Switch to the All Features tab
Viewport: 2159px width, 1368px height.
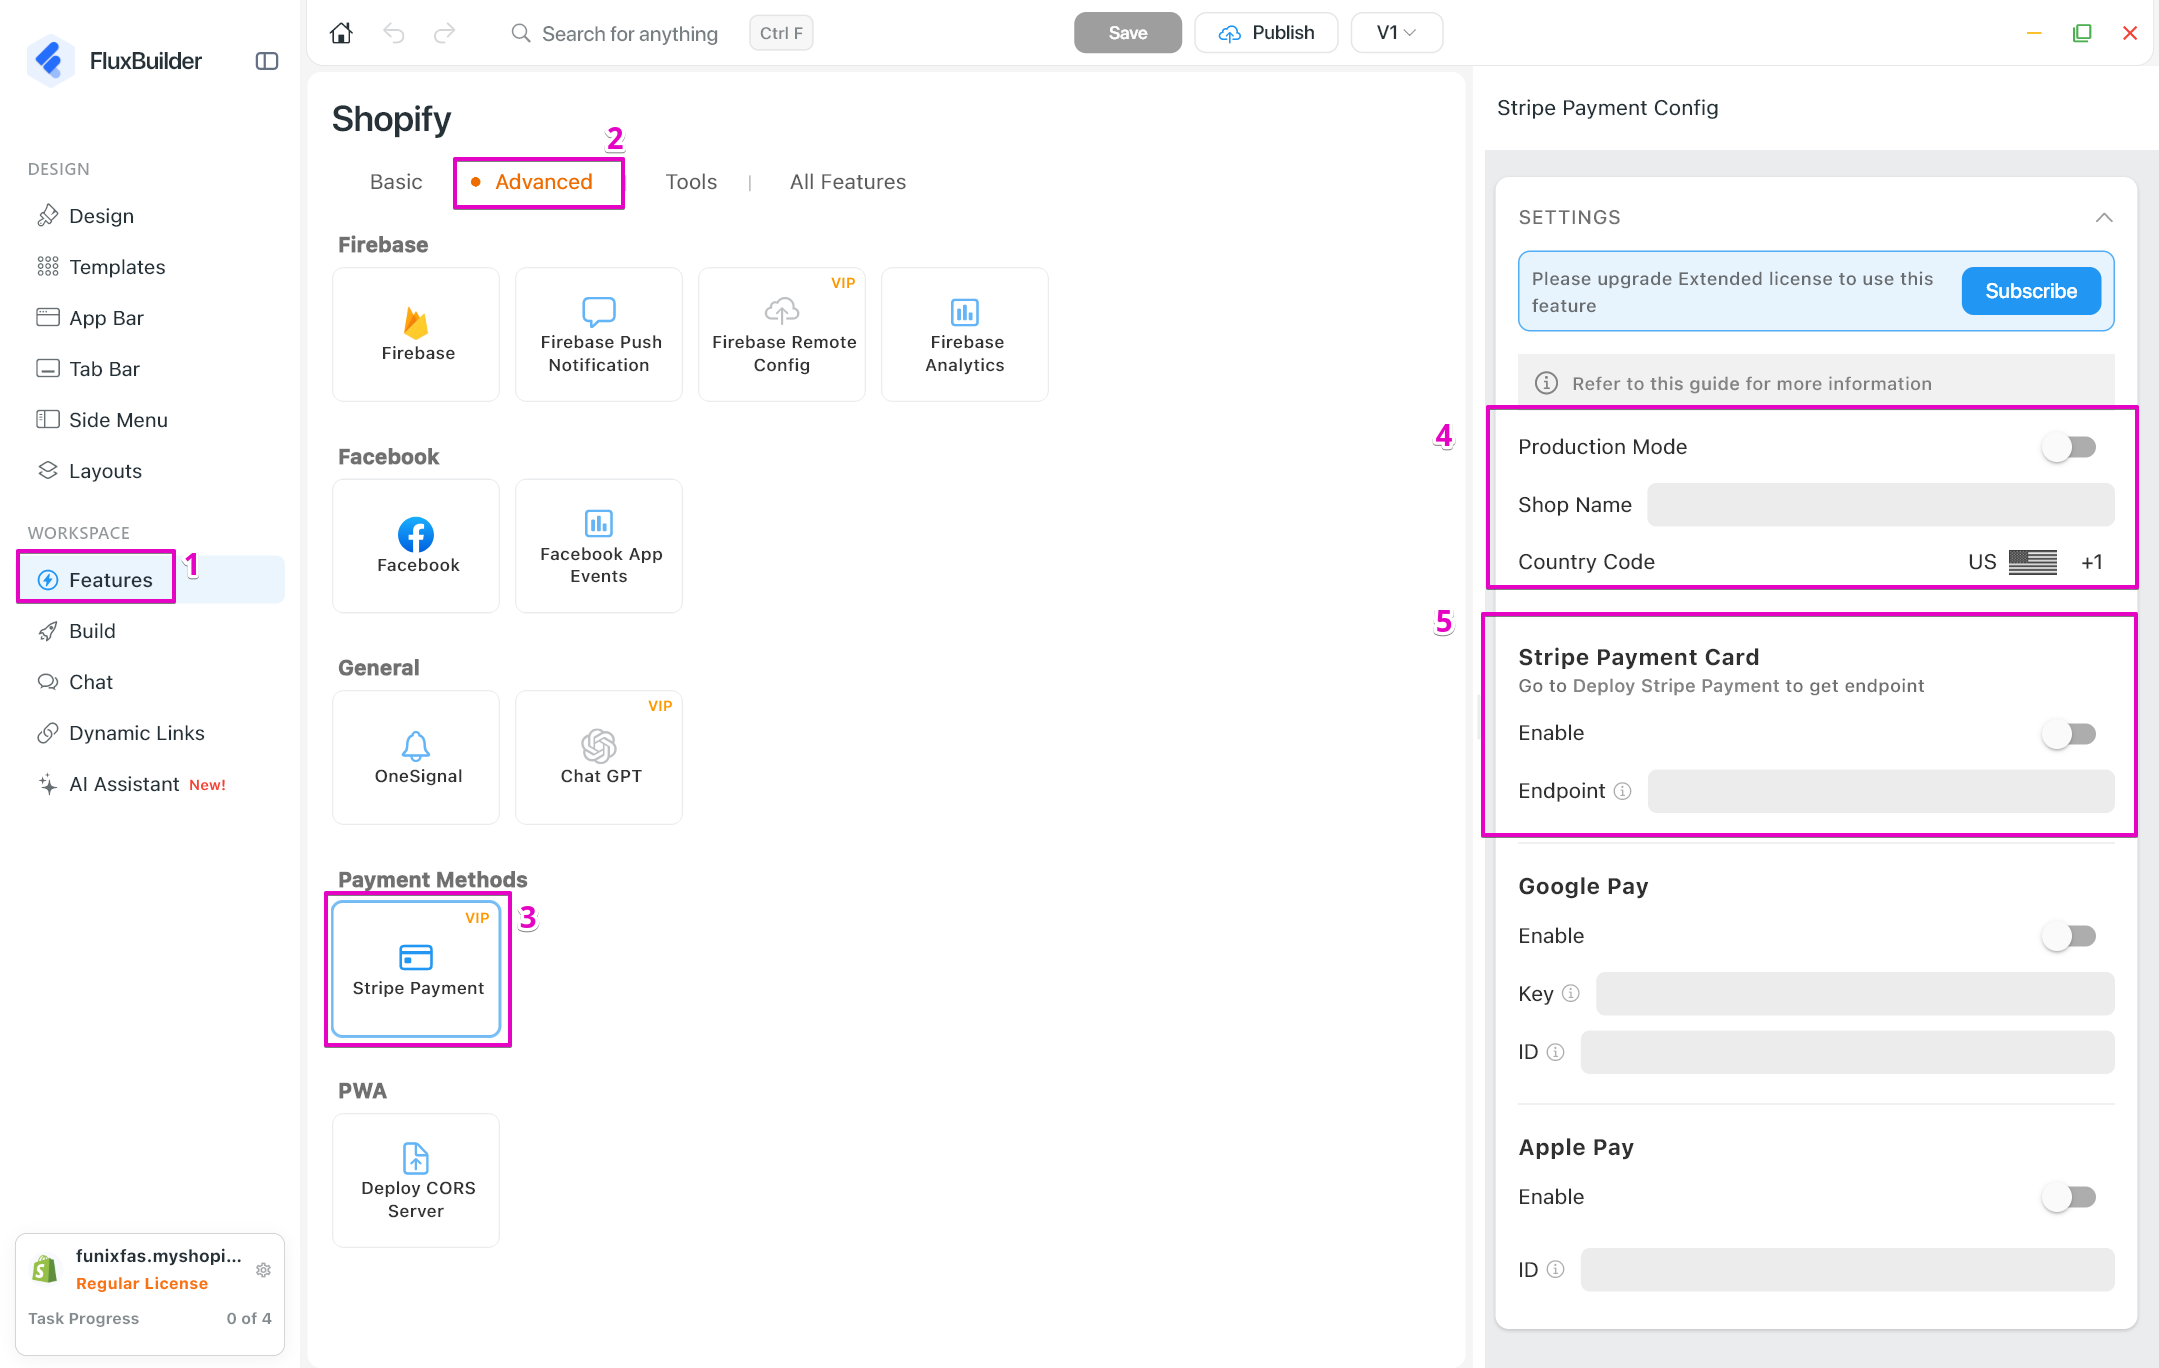click(848, 182)
